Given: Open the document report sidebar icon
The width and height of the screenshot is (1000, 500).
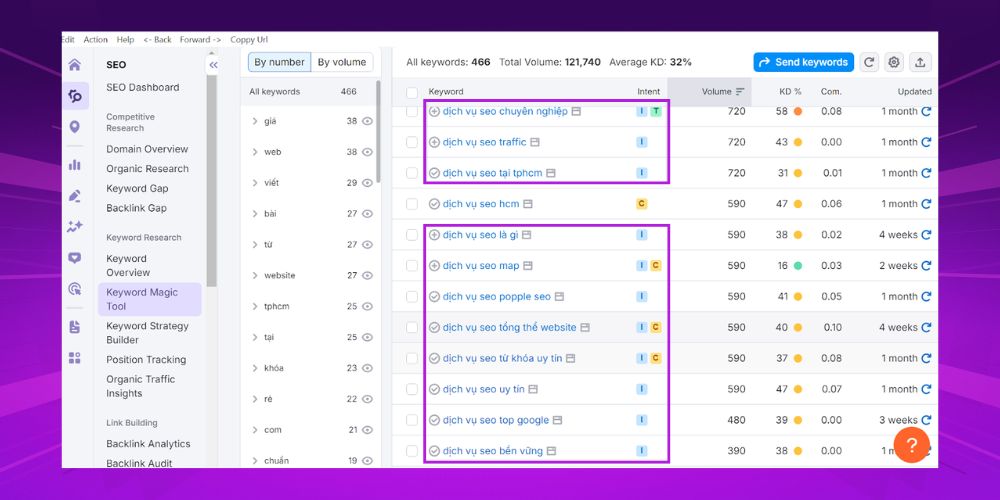Looking at the screenshot, I should [75, 327].
